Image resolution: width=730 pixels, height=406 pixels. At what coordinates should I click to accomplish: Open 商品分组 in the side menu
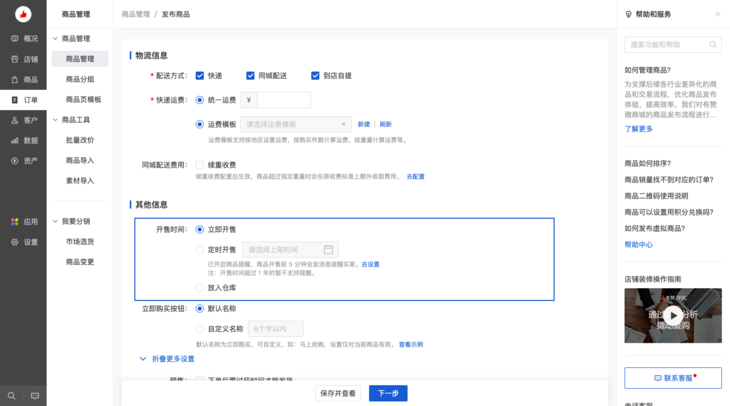[80, 79]
